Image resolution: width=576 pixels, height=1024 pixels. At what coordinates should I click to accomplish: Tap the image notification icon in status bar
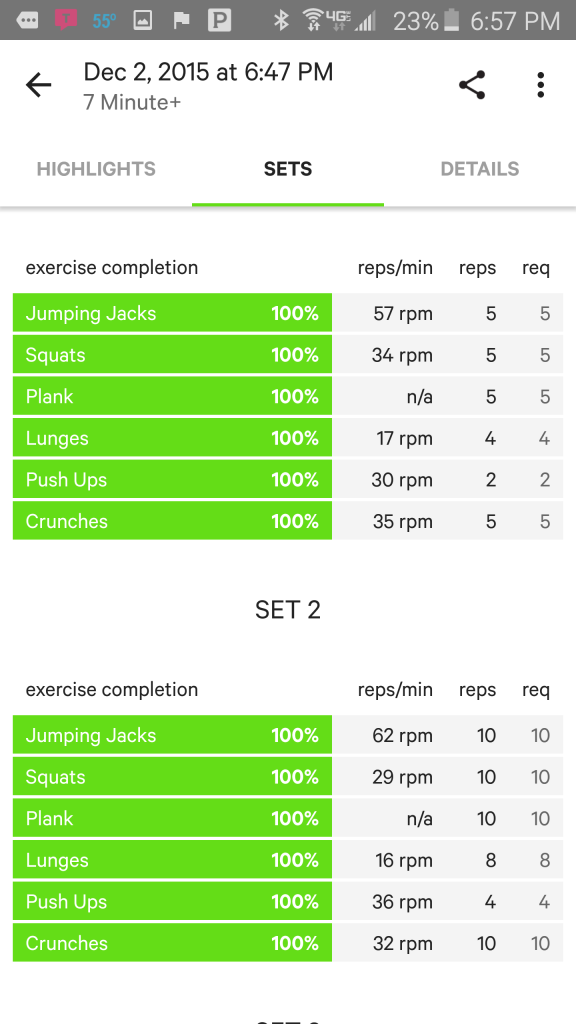point(143,20)
